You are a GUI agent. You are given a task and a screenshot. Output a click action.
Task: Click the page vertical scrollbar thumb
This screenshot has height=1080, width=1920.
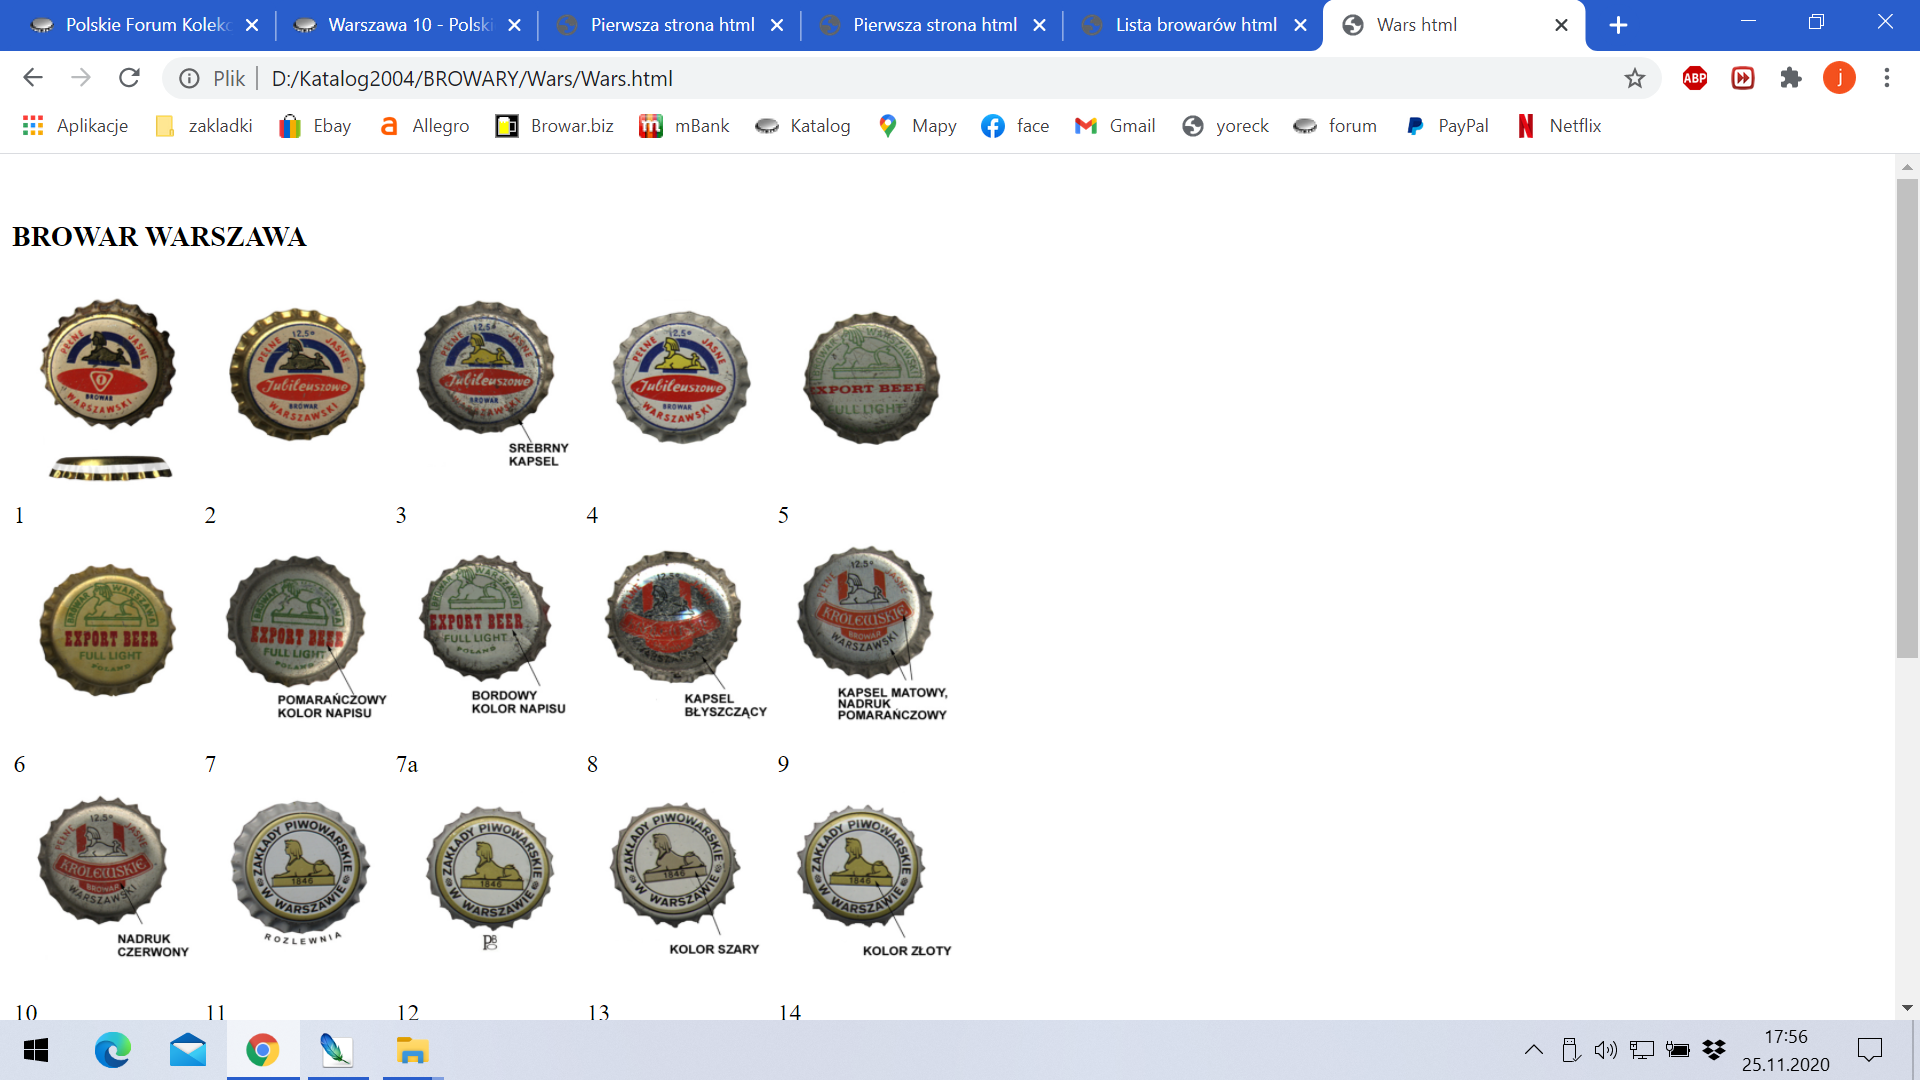click(x=1907, y=418)
